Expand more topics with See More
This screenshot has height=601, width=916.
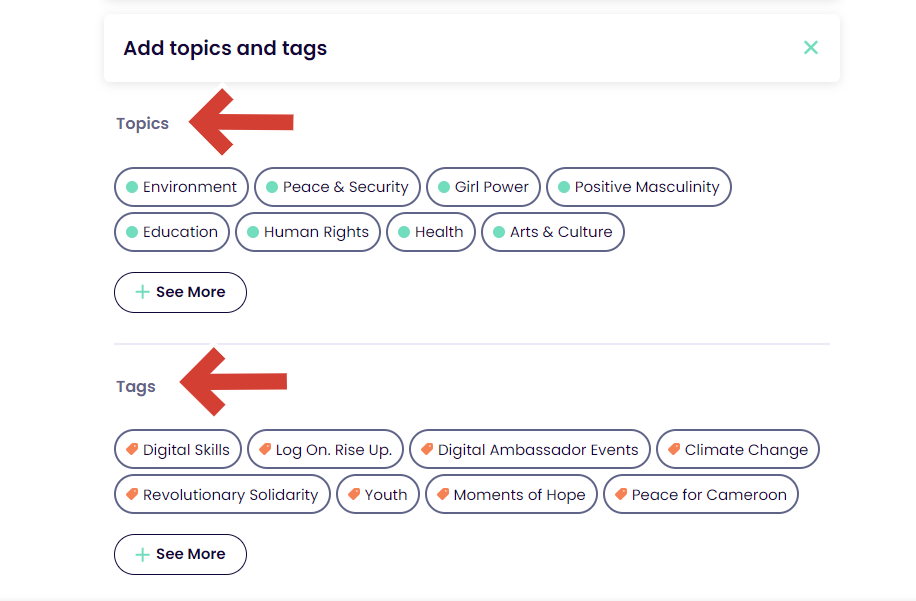[180, 292]
